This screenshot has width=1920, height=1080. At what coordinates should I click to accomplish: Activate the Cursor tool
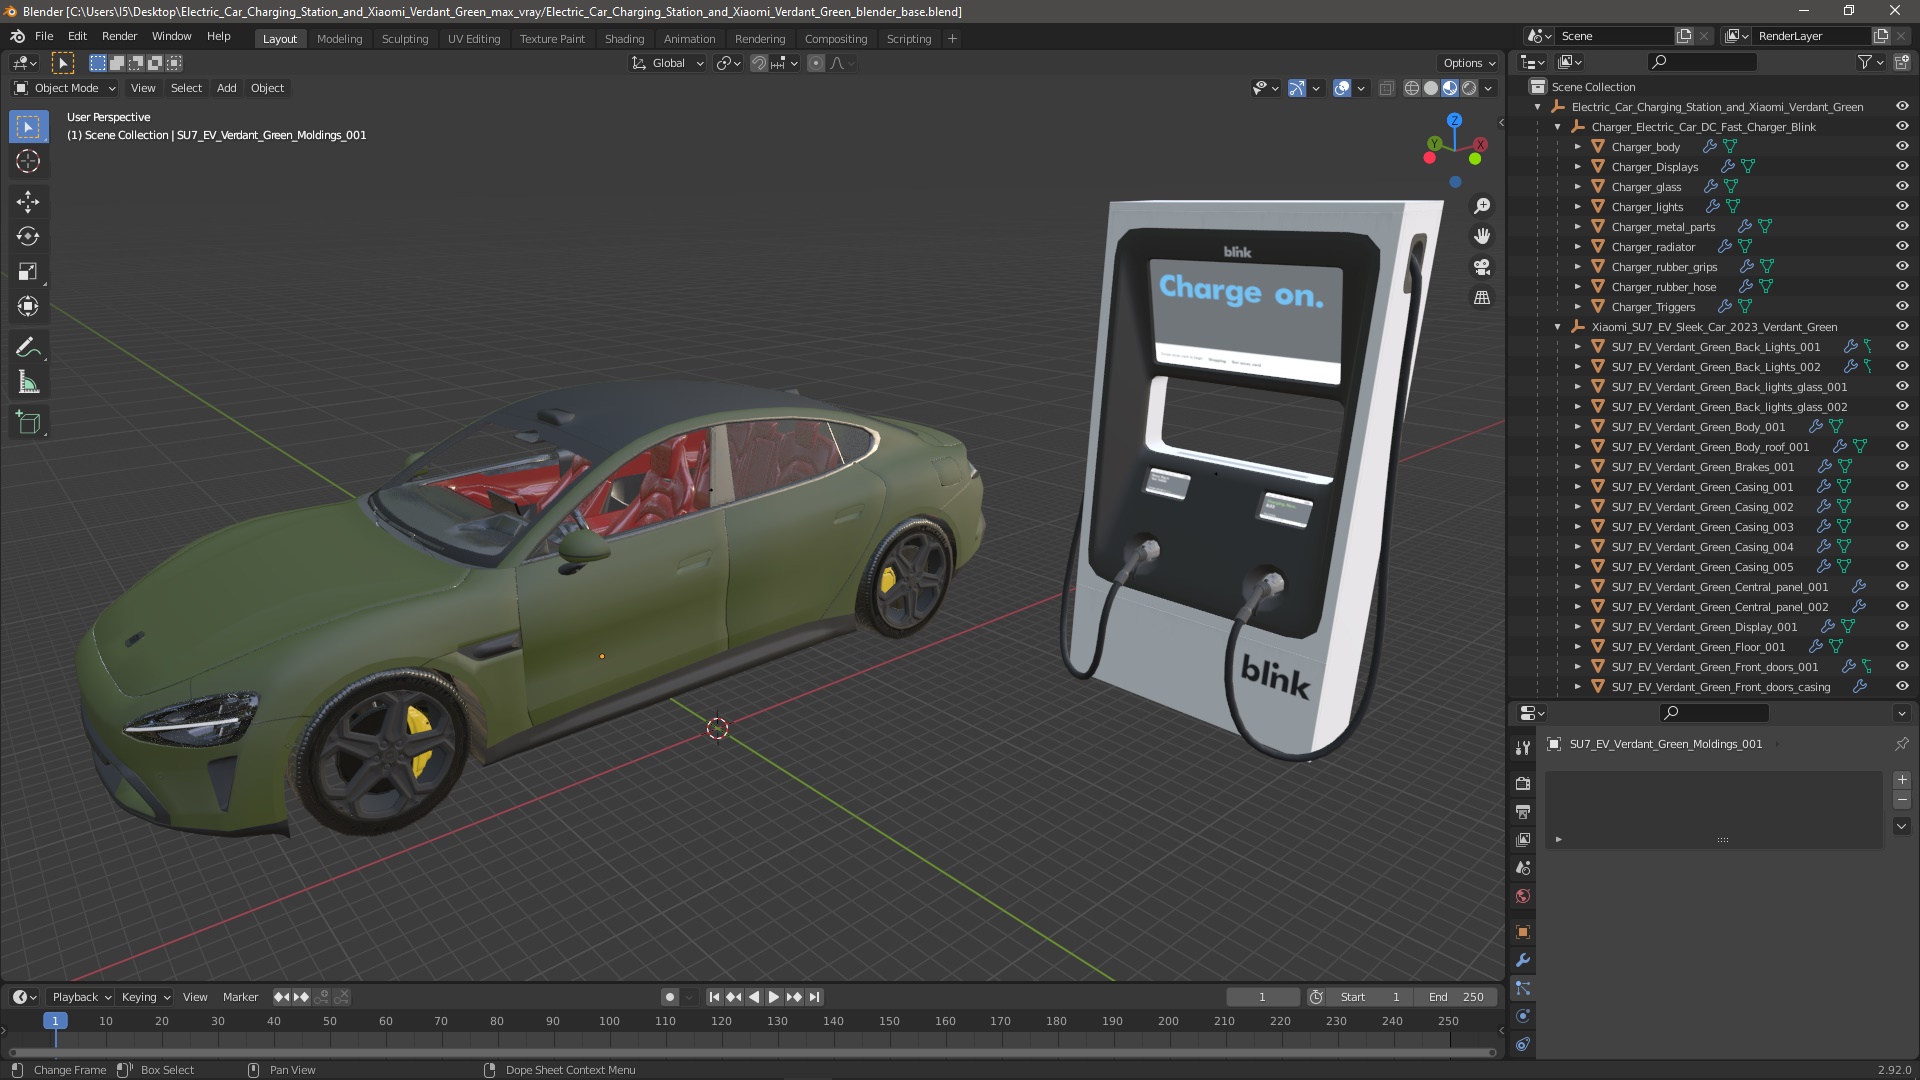click(28, 161)
